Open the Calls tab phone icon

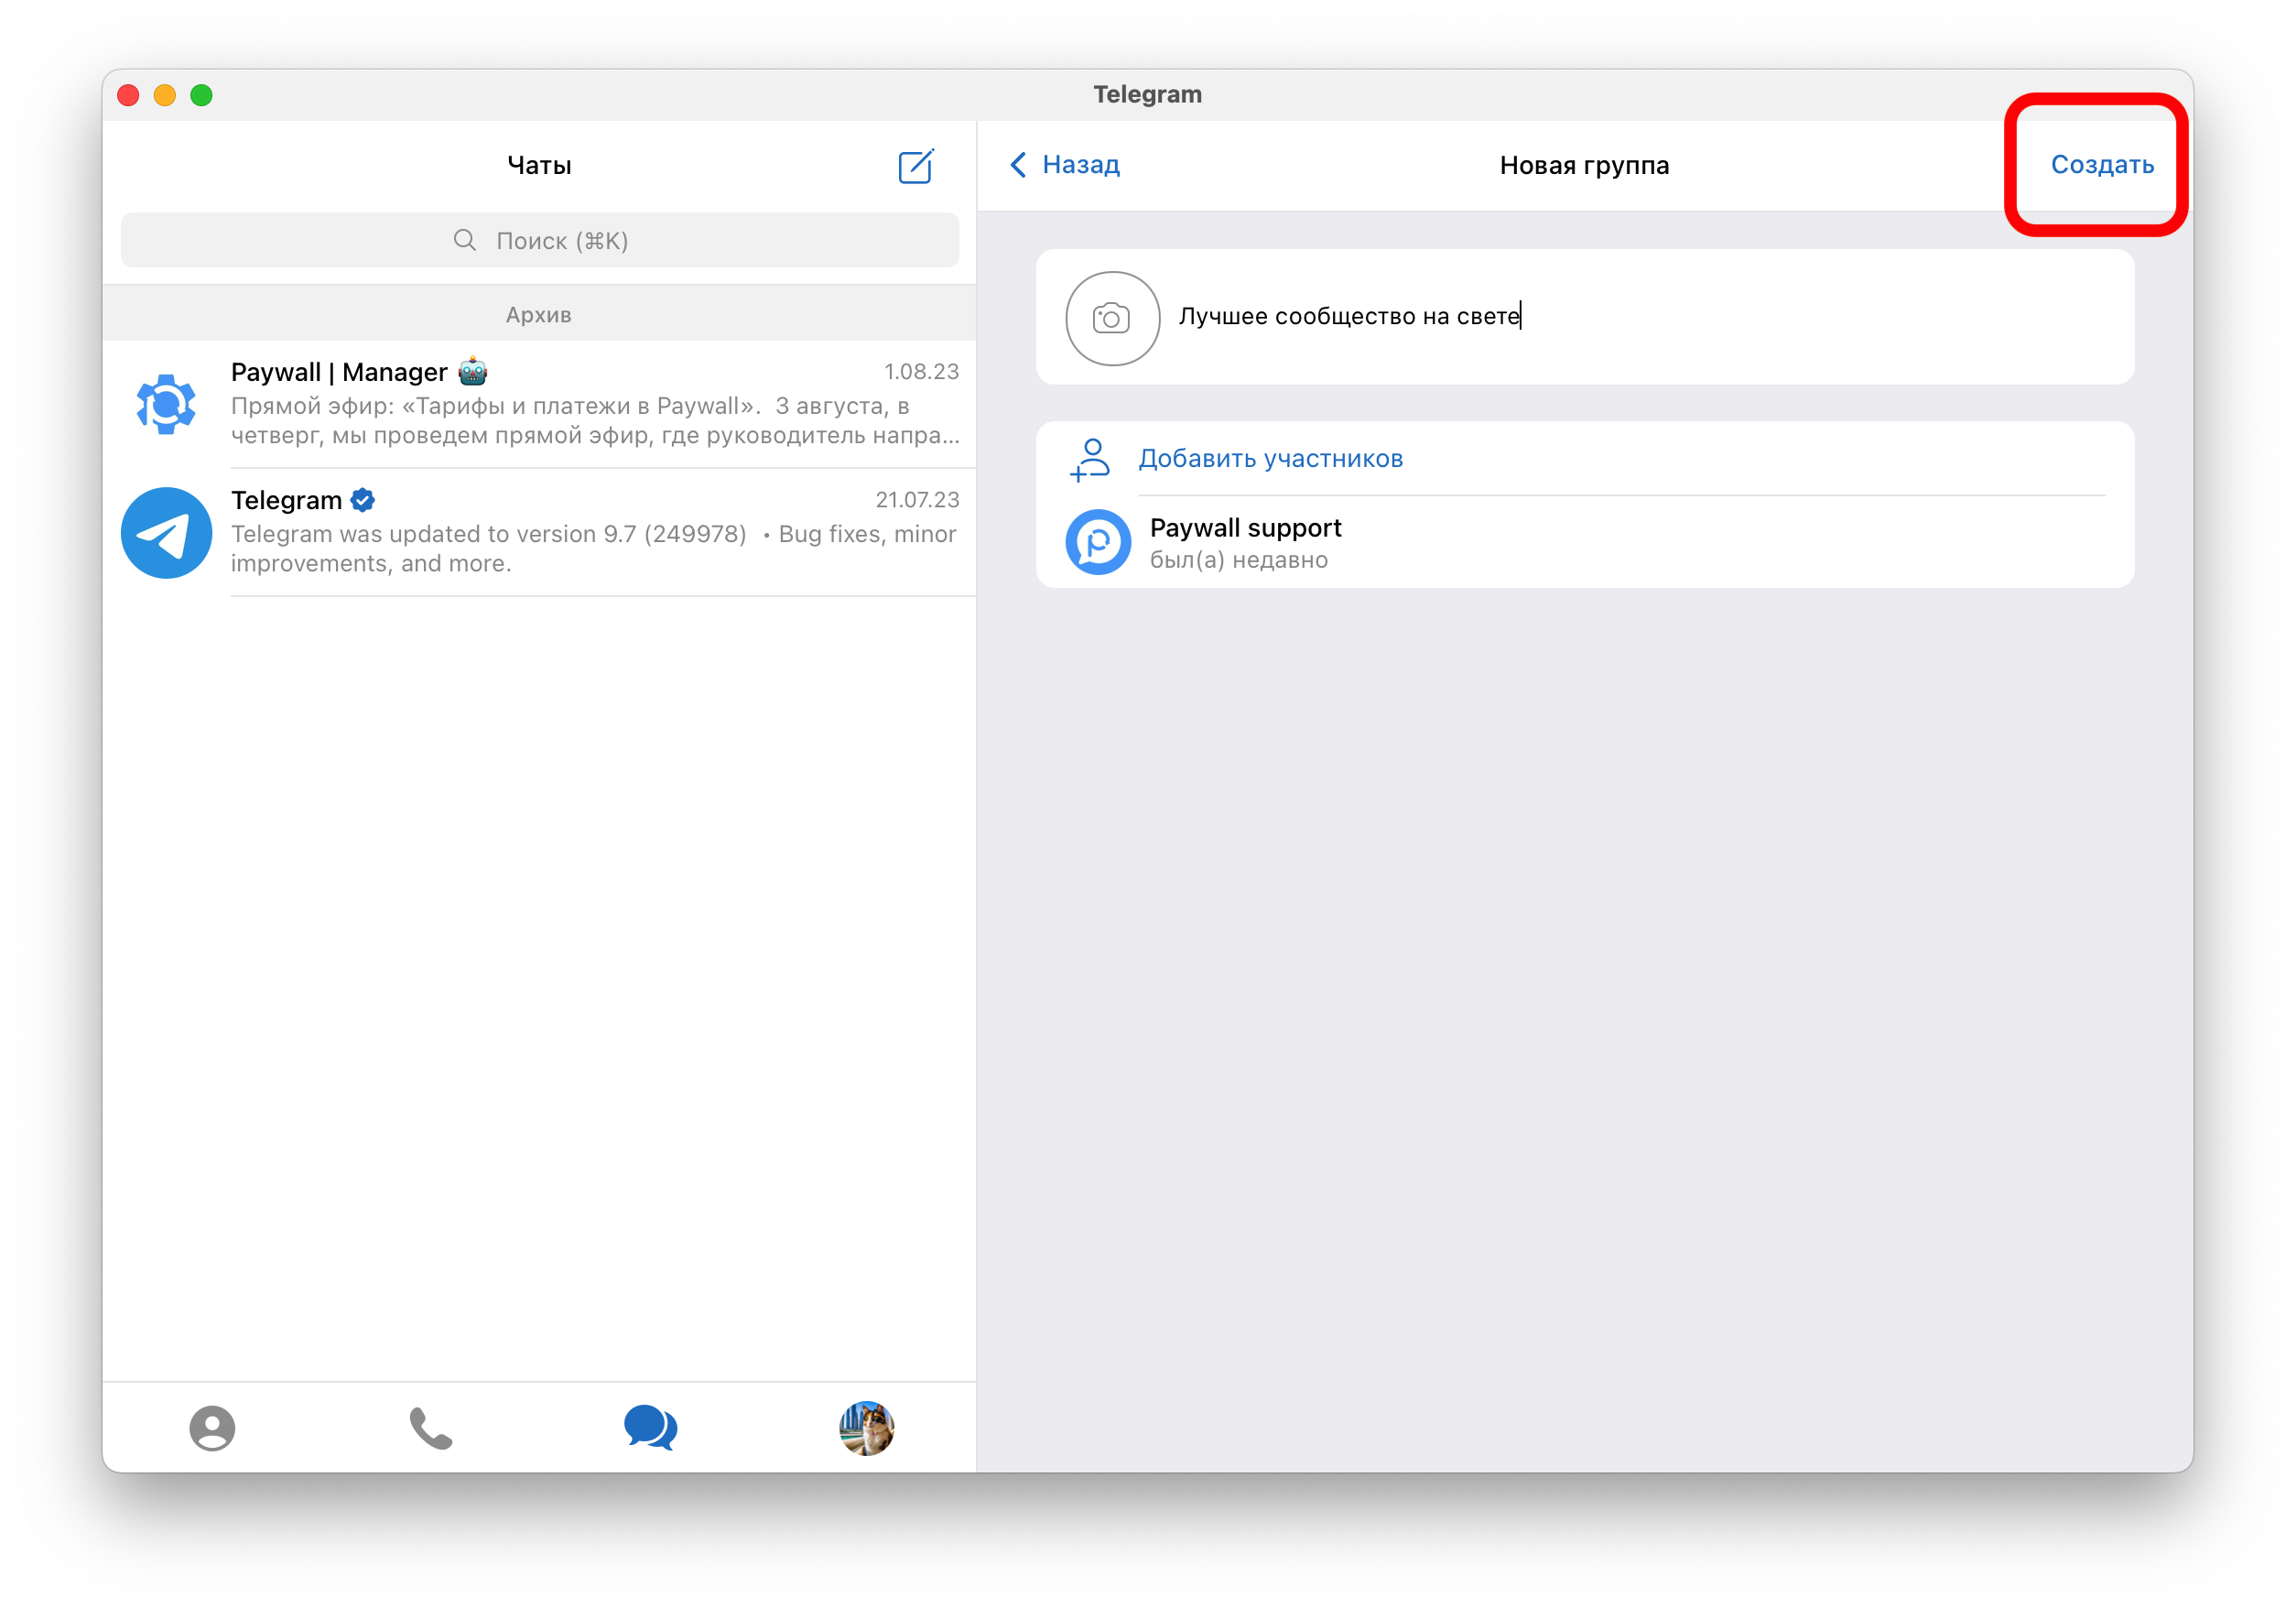tap(431, 1428)
